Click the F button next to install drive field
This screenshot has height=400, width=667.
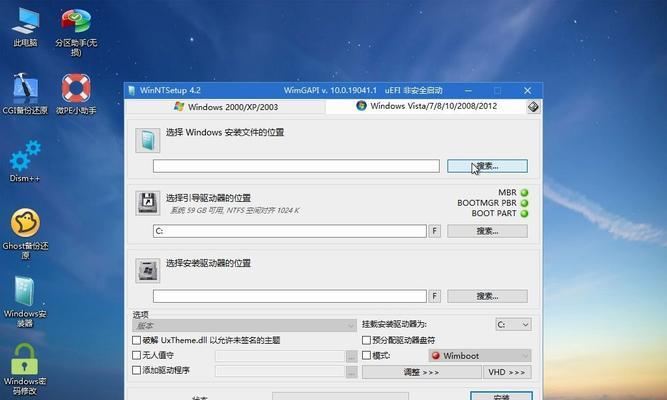[x=434, y=296]
